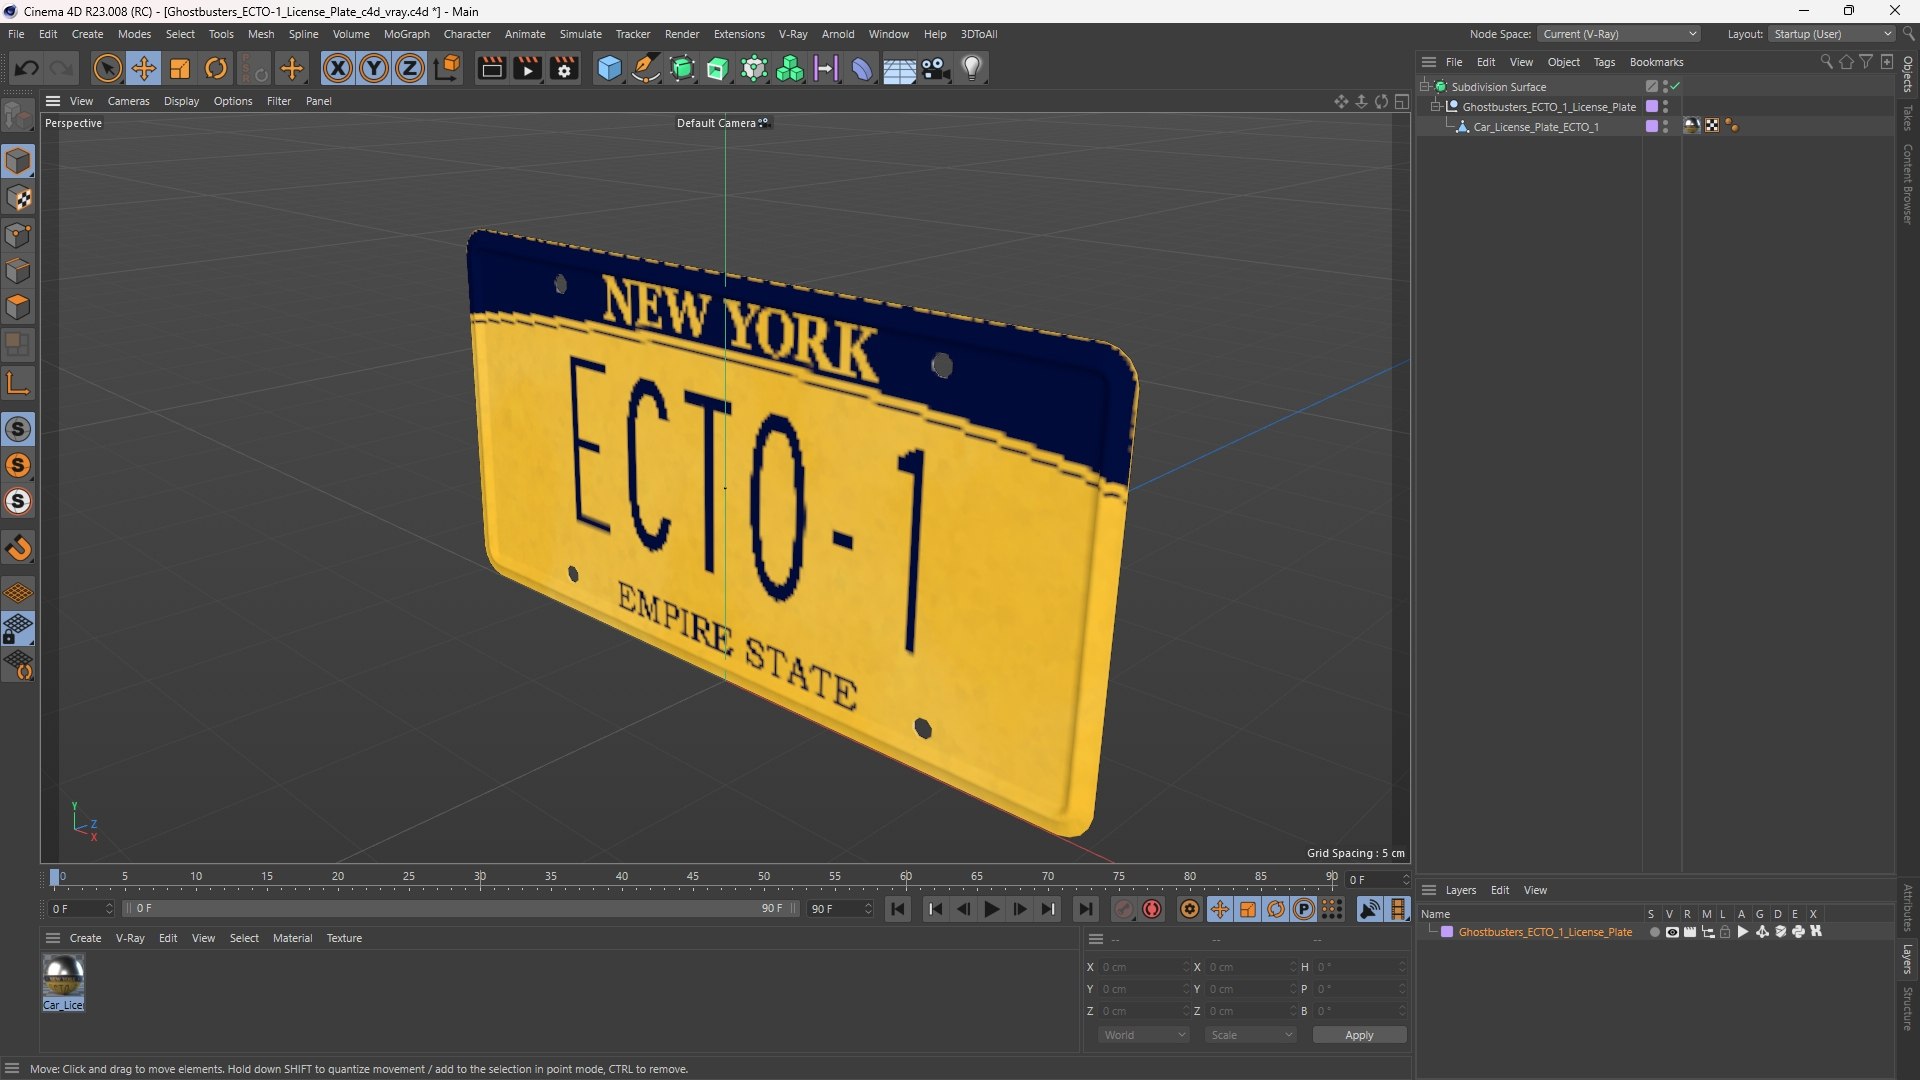1920x1080 pixels.
Task: Toggle layer lock icon
Action: (1725, 932)
